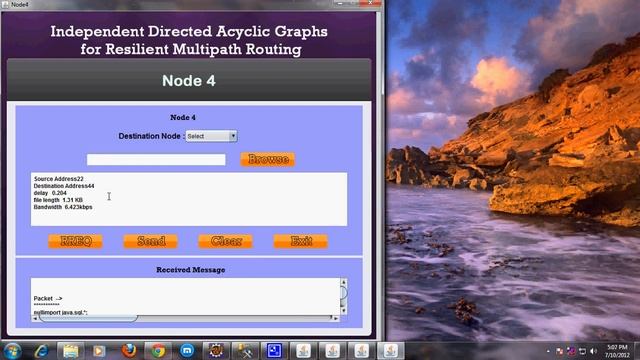
Task: Click "Source Address22" line in text area
Action: coord(58,179)
